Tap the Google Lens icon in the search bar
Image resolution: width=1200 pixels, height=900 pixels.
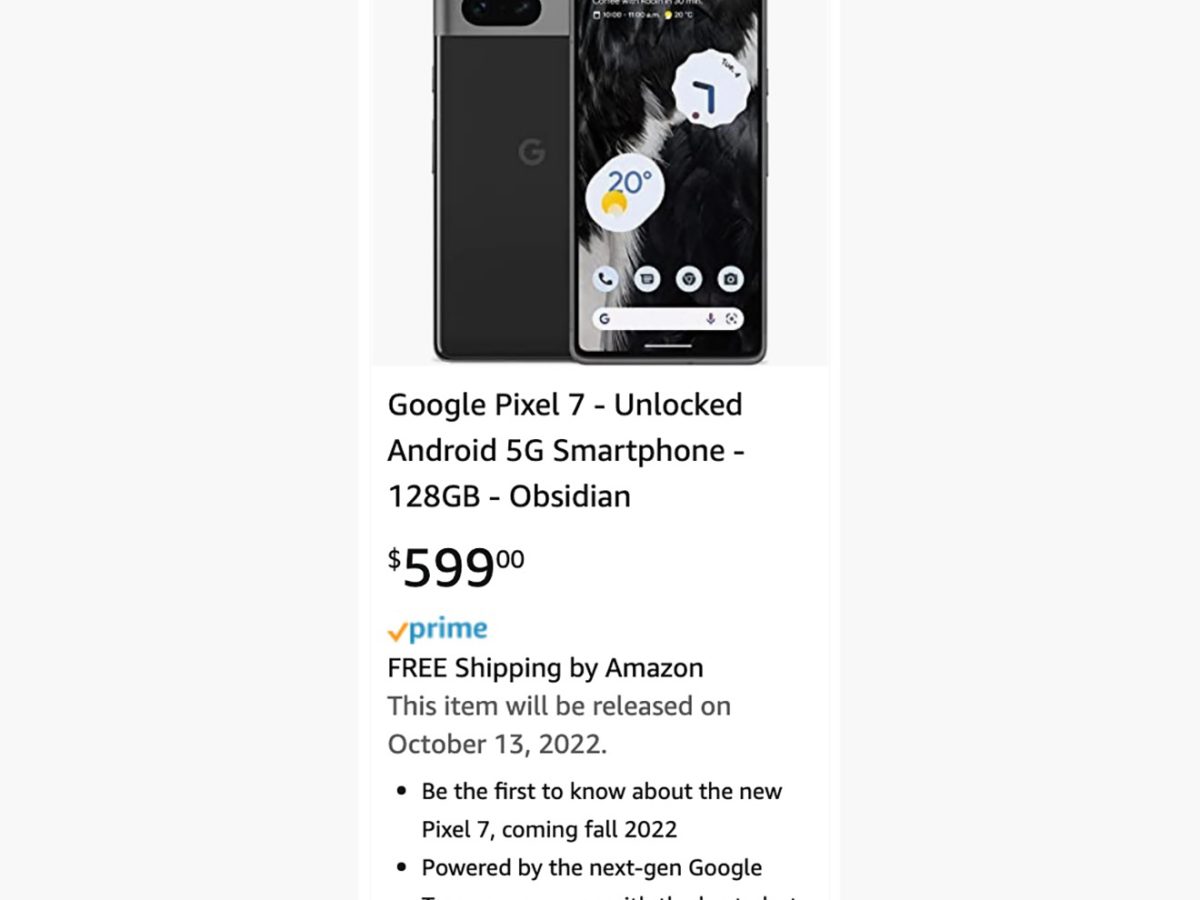point(732,319)
